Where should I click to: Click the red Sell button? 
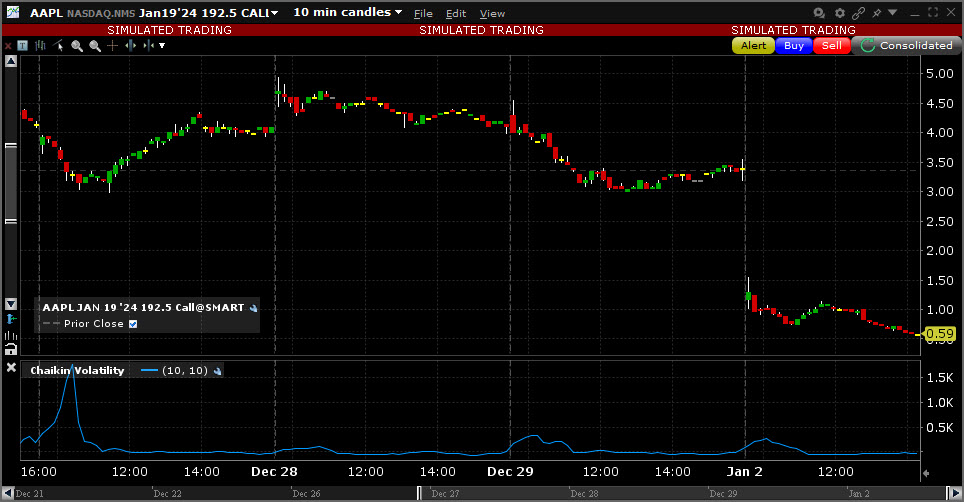point(831,45)
